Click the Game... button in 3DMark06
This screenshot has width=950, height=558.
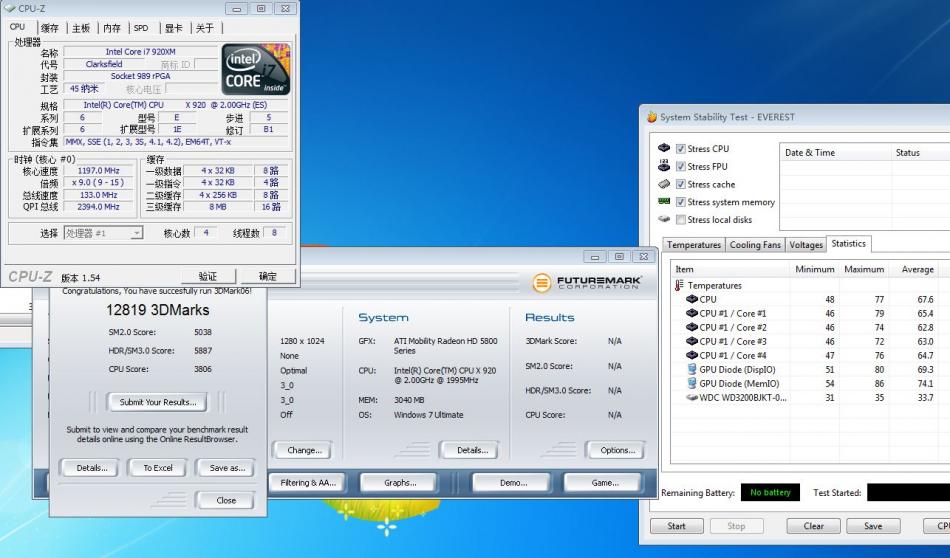tap(604, 483)
